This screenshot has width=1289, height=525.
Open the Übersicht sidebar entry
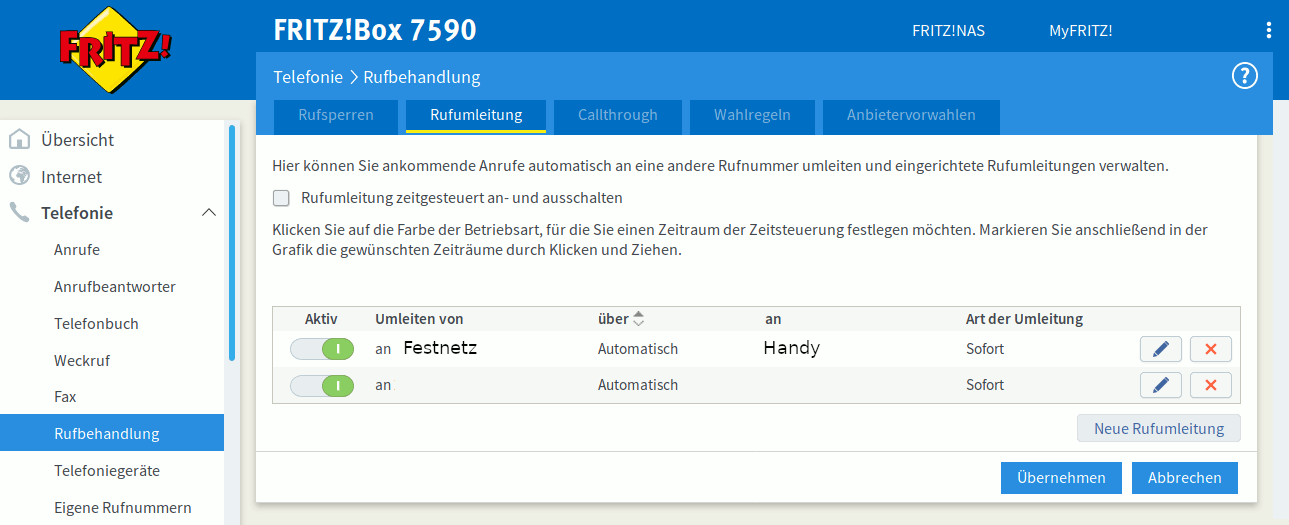(x=112, y=140)
